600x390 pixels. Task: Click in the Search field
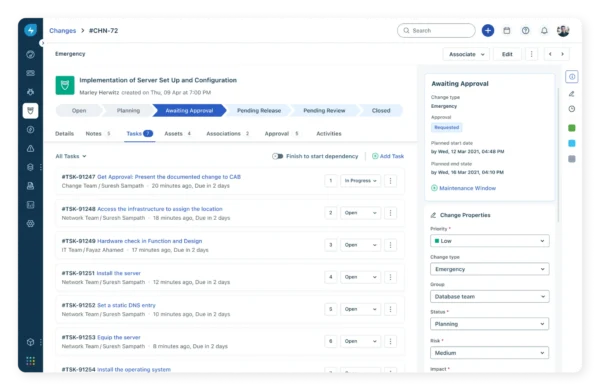coord(436,31)
